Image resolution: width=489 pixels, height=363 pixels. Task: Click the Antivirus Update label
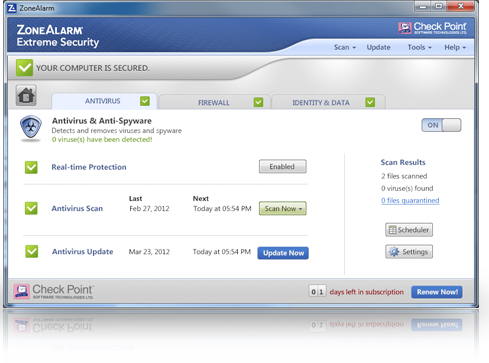(82, 251)
